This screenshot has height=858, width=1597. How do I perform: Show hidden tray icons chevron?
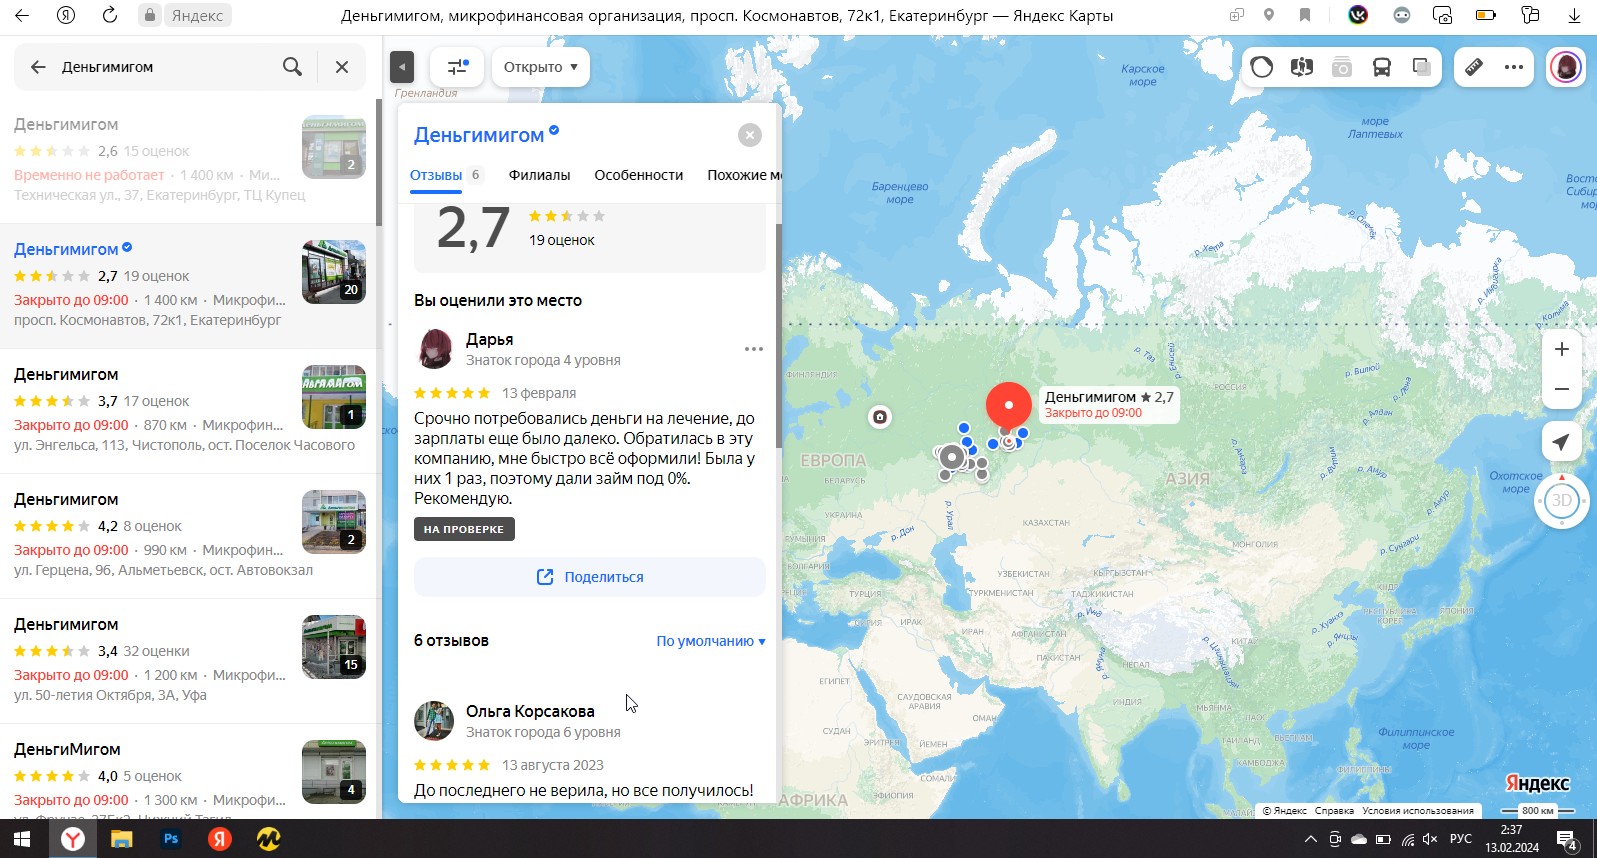coord(1311,839)
